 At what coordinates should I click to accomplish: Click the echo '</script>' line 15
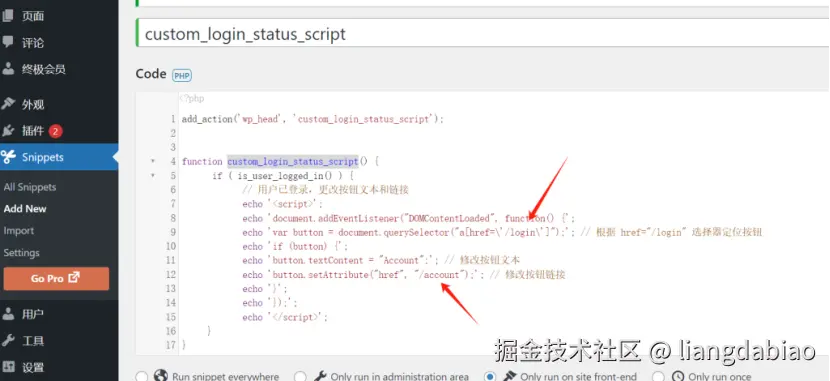(285, 317)
